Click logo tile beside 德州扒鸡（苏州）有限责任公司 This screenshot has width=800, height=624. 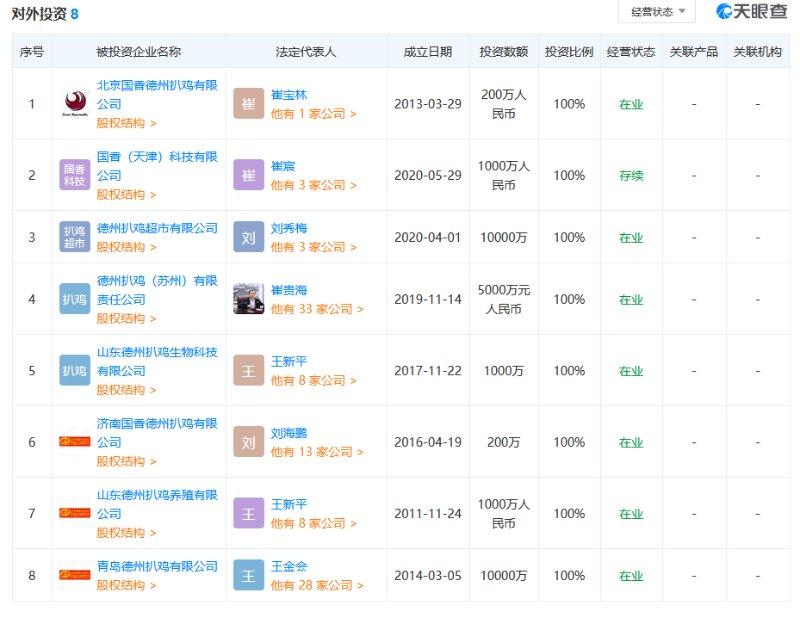pyautogui.click(x=74, y=299)
